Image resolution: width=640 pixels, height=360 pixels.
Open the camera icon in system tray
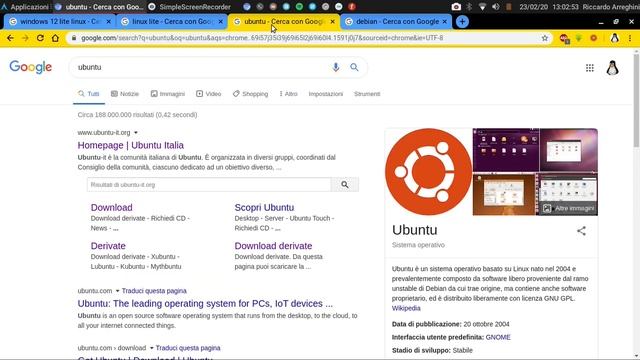[456, 7]
